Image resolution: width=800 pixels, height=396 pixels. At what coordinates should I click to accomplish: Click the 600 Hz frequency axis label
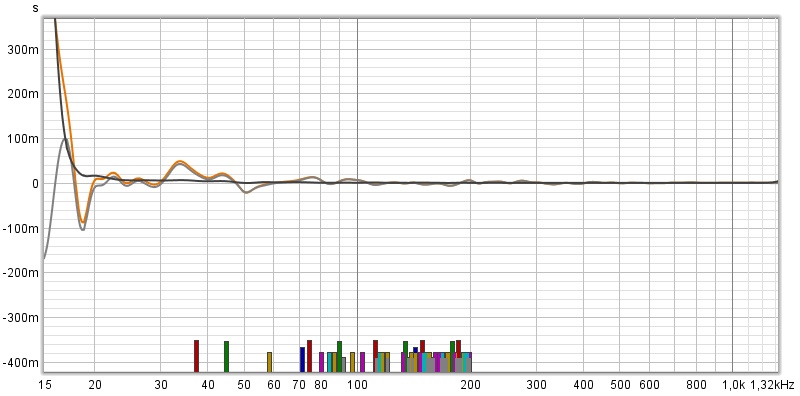pyautogui.click(x=649, y=385)
